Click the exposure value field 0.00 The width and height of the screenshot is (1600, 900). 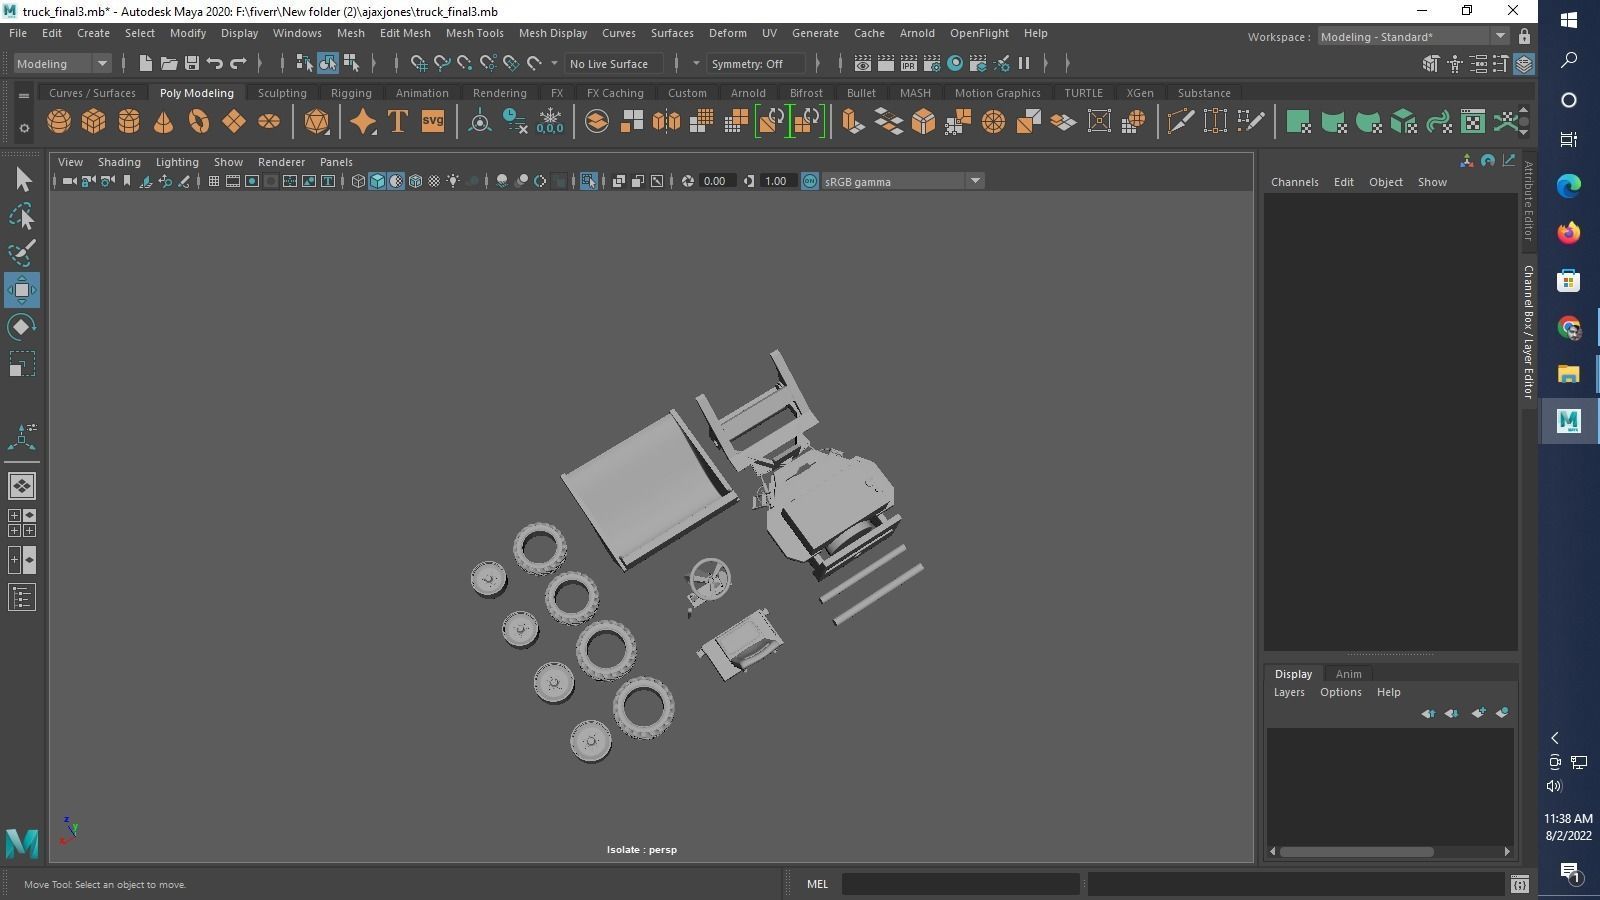(715, 181)
